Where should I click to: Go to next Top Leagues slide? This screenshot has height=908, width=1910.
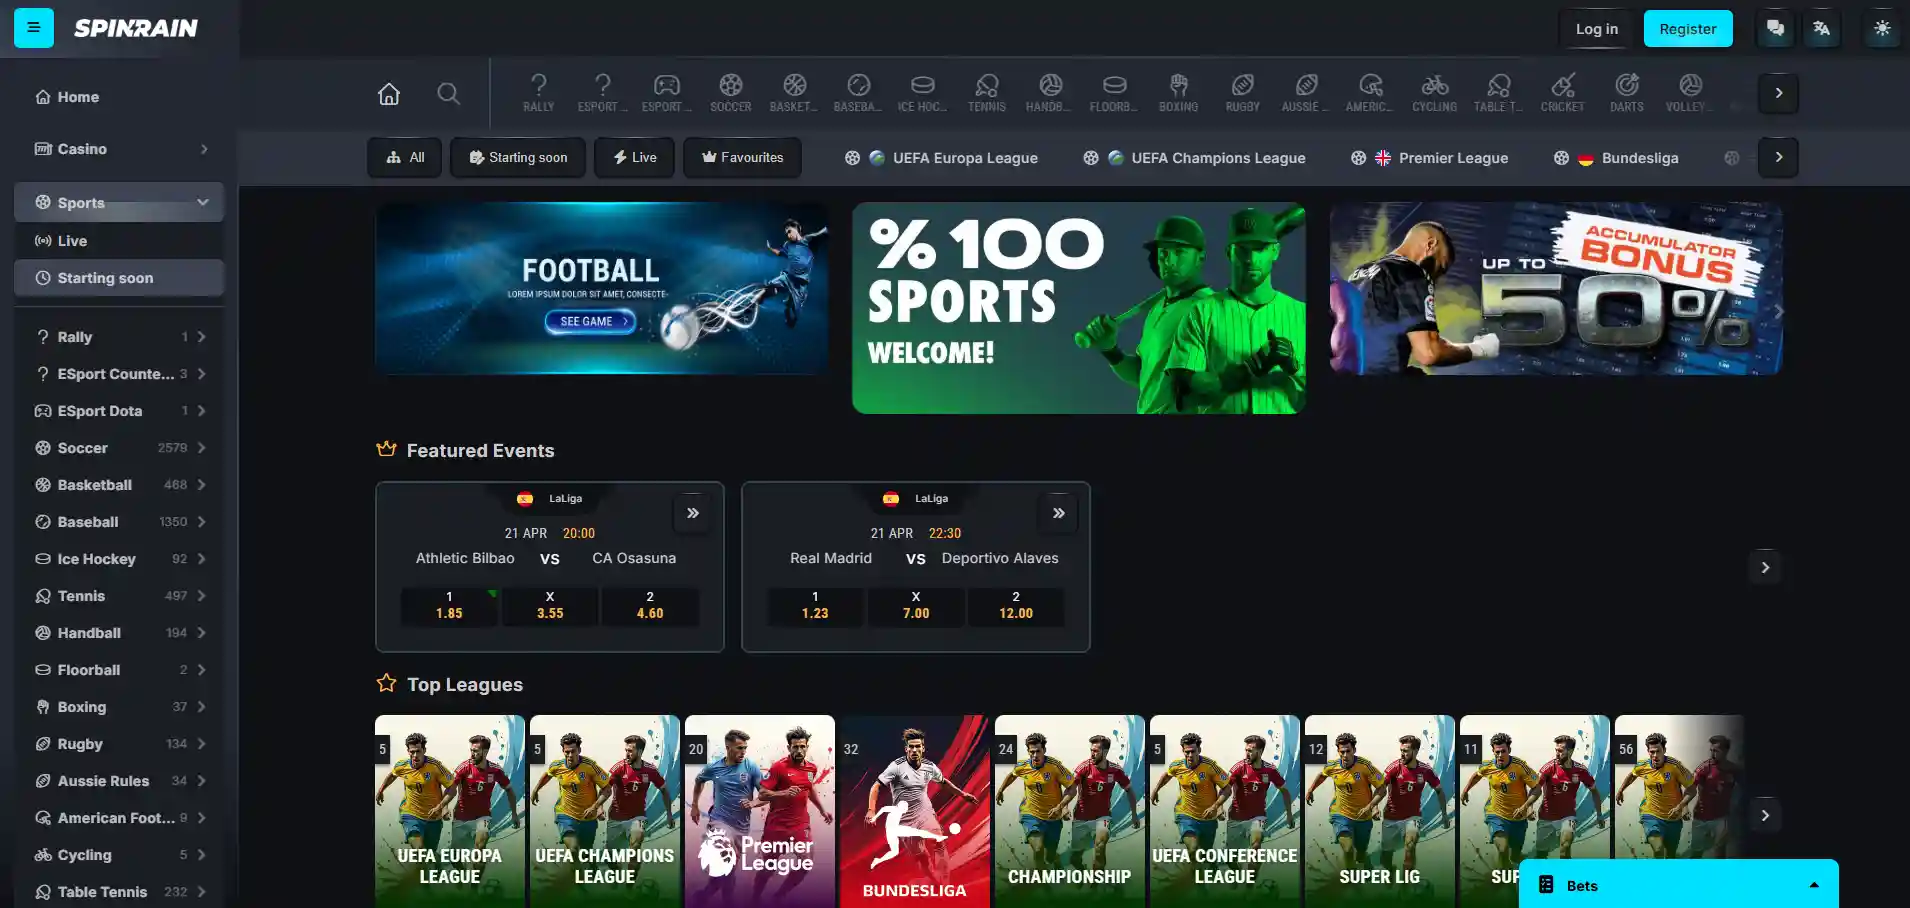click(x=1765, y=815)
